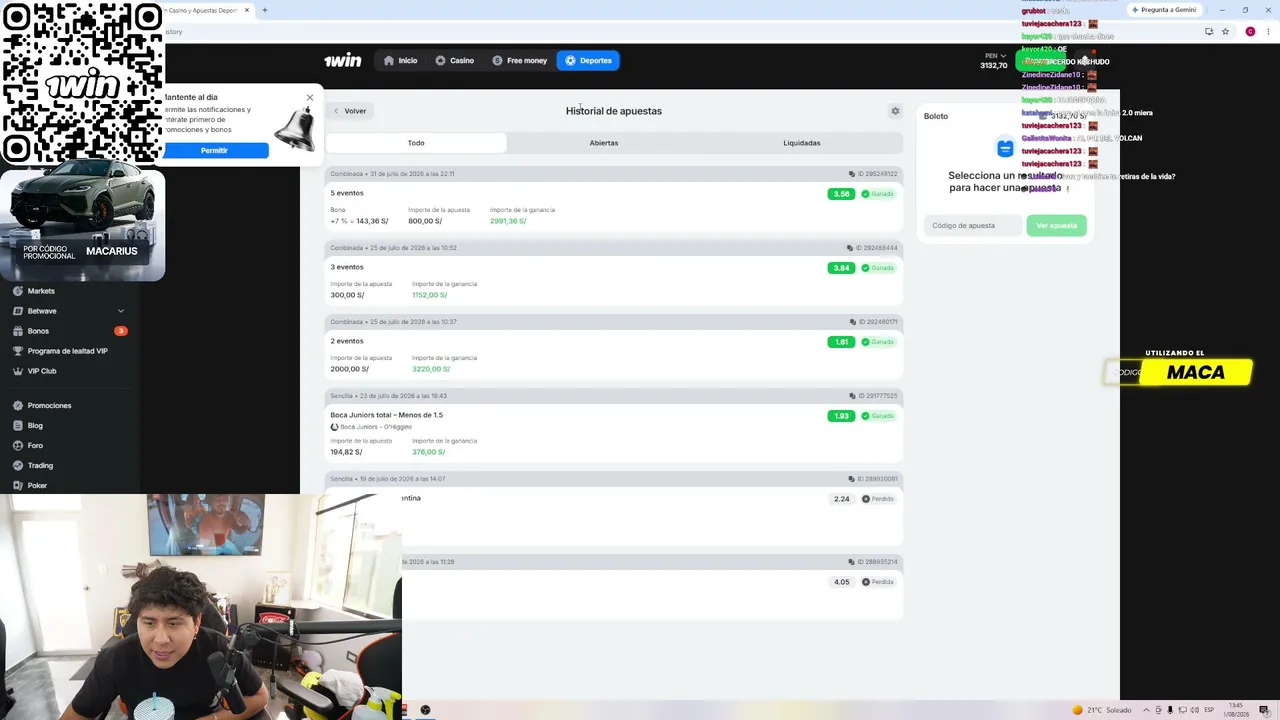Click the install app icon in address bar

click(x=1209, y=32)
